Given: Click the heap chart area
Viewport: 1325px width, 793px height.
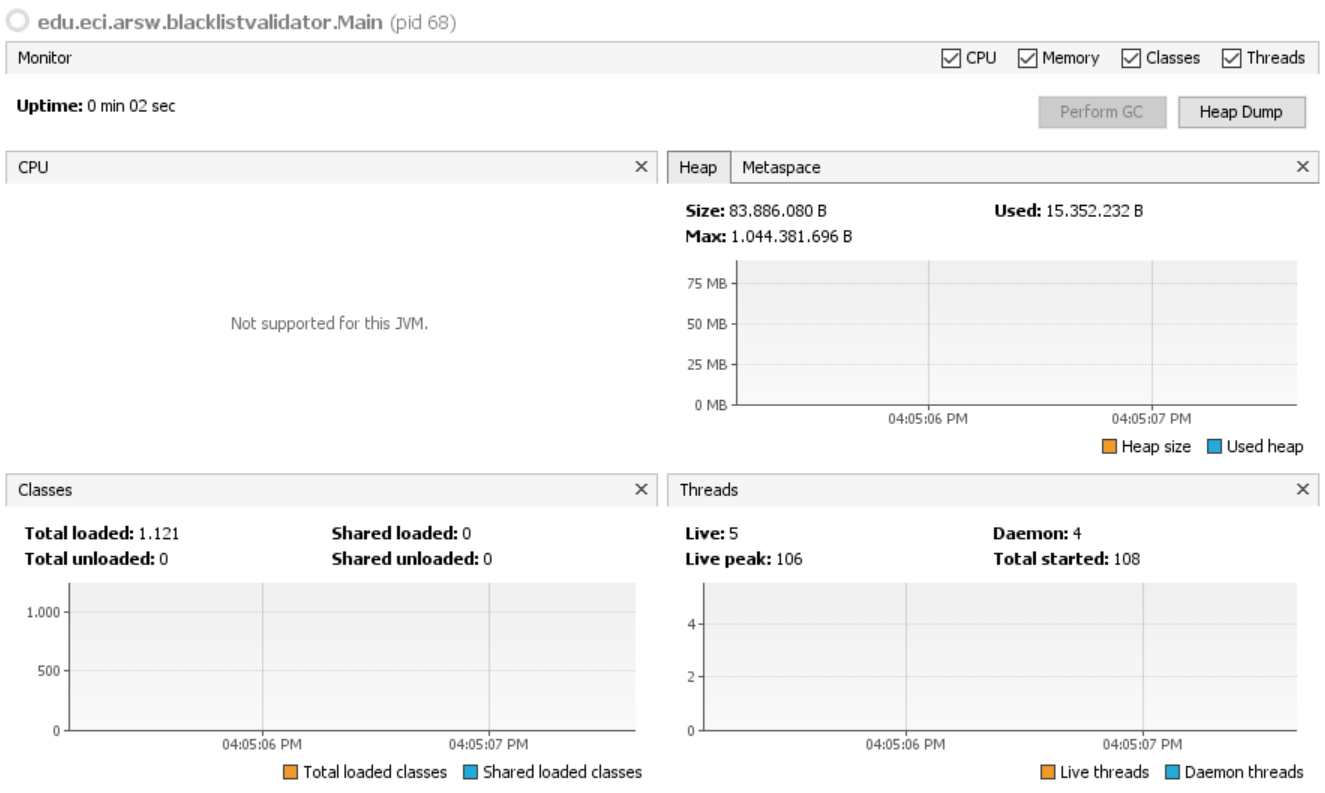Looking at the screenshot, I should (x=1017, y=333).
